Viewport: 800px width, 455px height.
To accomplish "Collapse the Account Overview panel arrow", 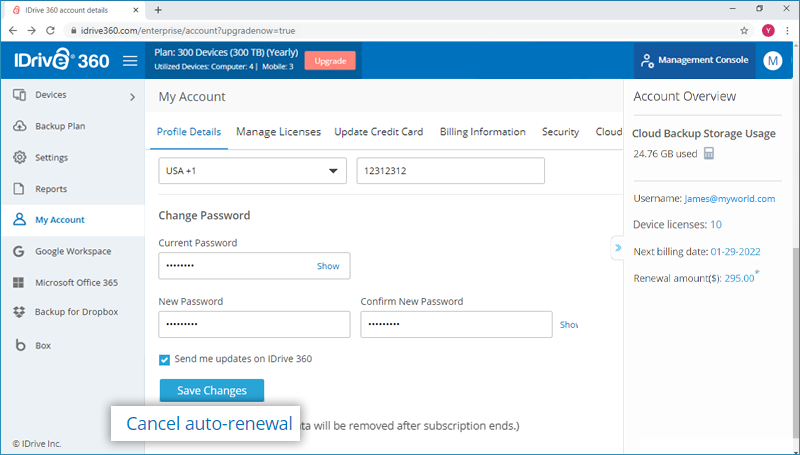I will [x=618, y=248].
